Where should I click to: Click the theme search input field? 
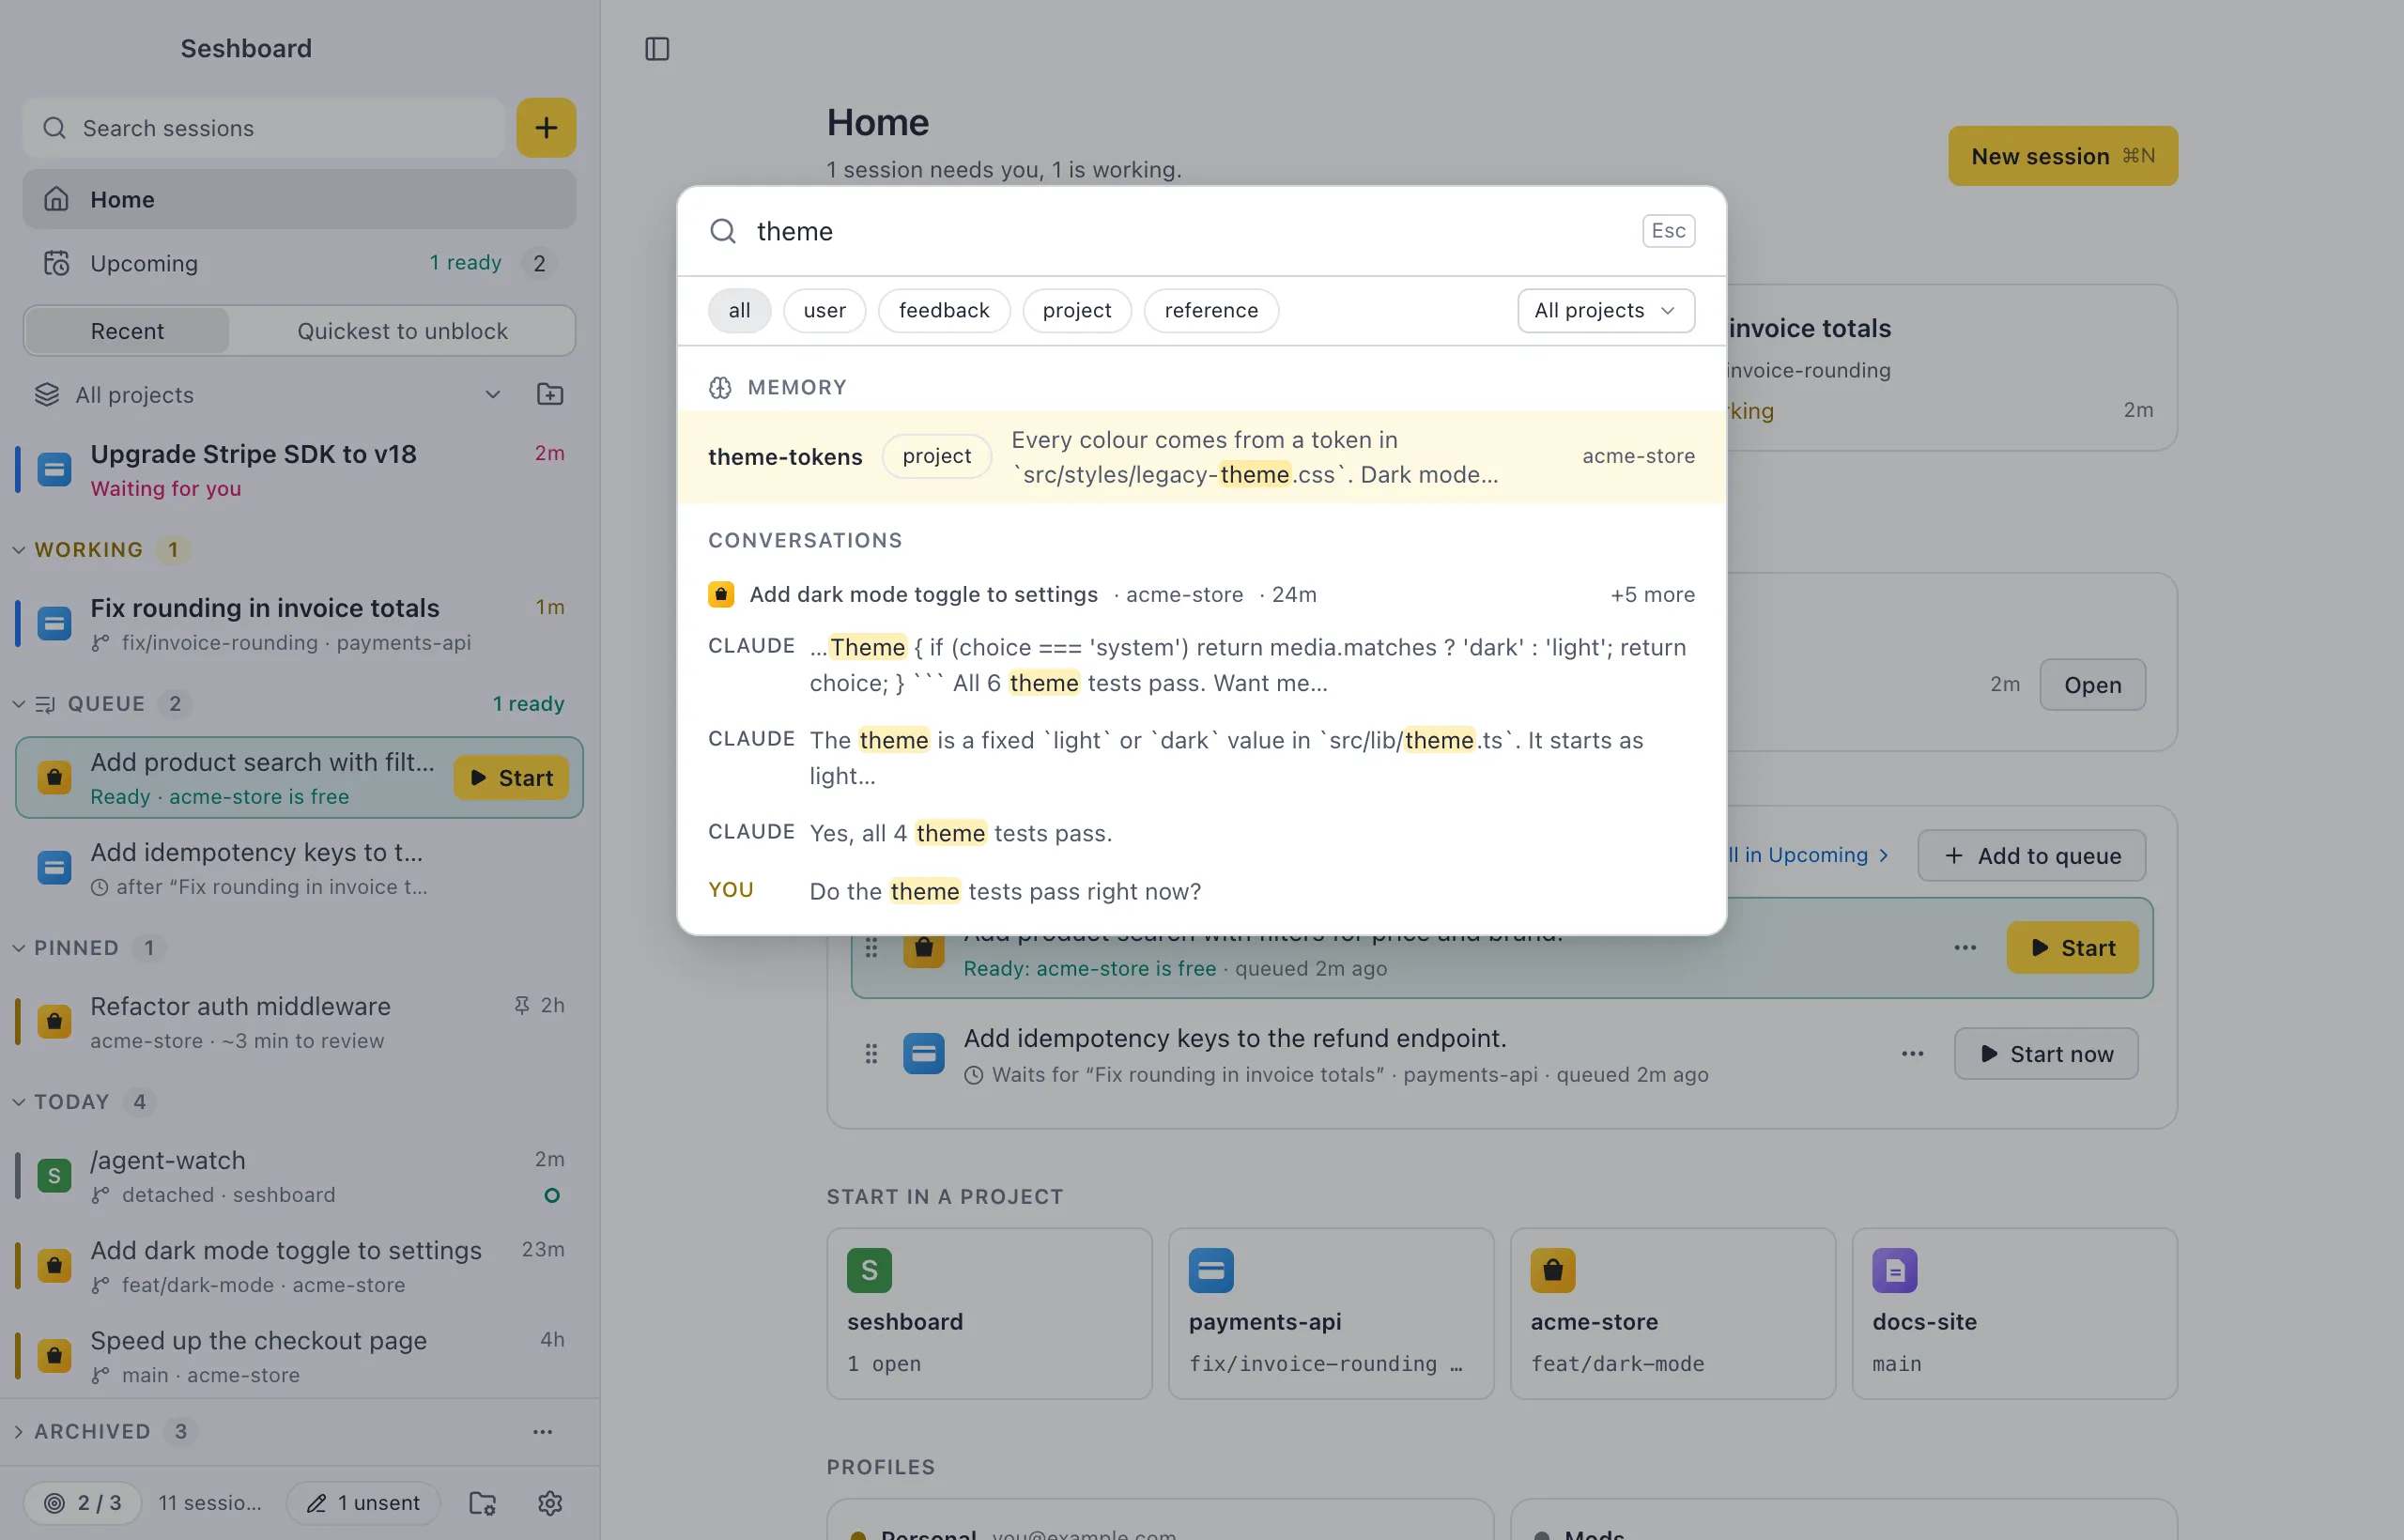point(1190,231)
